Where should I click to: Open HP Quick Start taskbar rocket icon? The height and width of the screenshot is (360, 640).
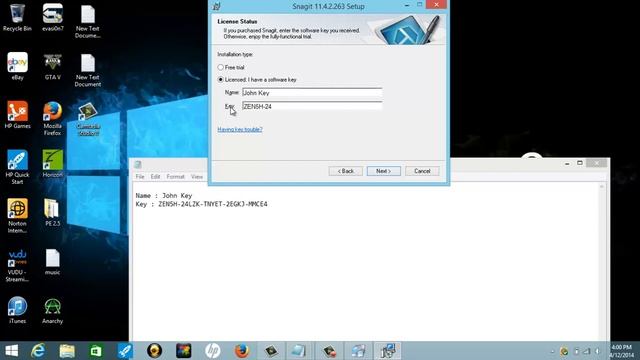tap(125, 351)
